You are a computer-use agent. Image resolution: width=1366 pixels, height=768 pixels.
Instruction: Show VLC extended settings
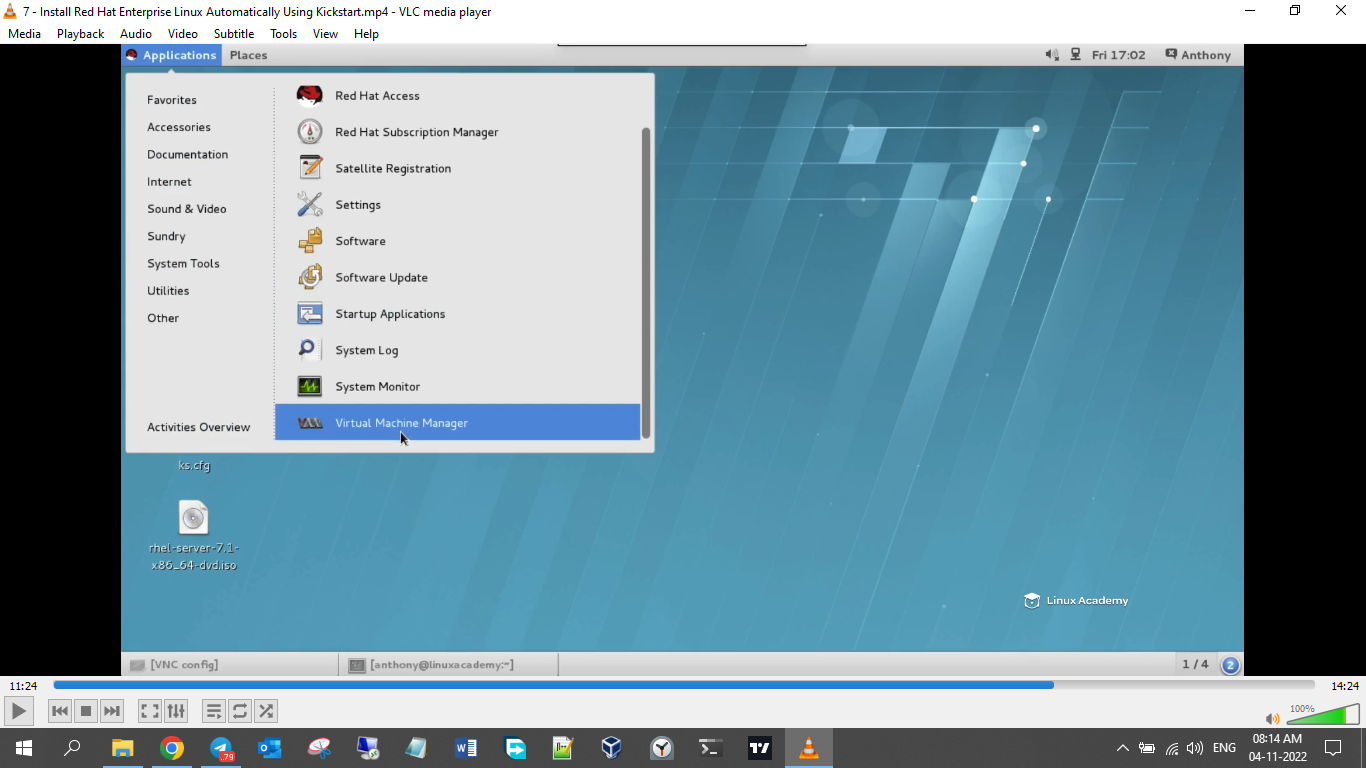tap(176, 711)
